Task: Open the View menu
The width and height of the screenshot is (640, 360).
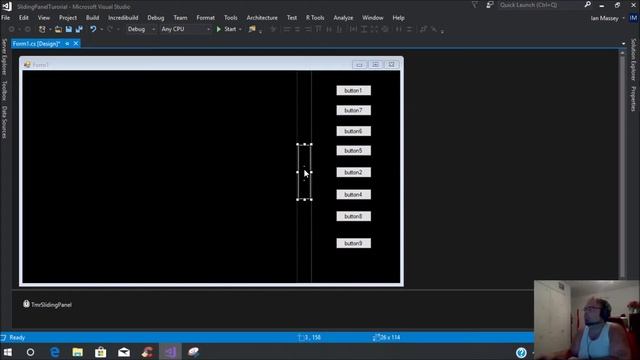Action: (44, 18)
